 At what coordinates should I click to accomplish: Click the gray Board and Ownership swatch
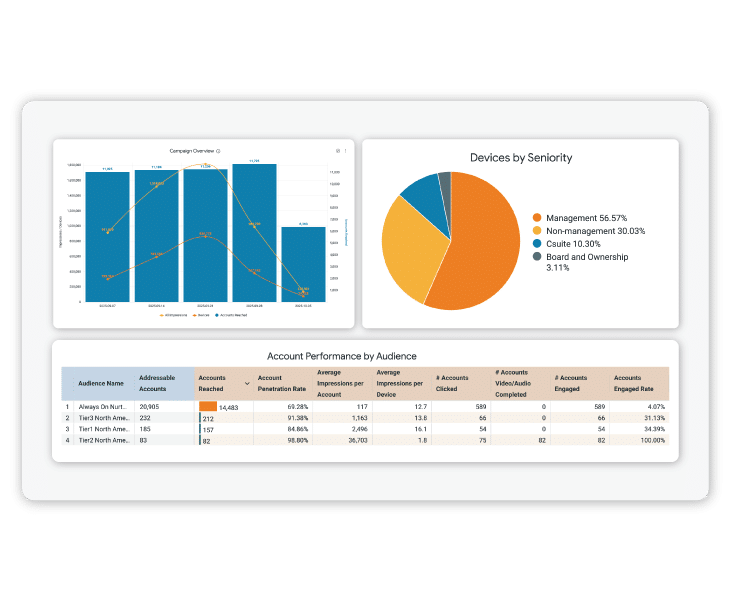(537, 256)
